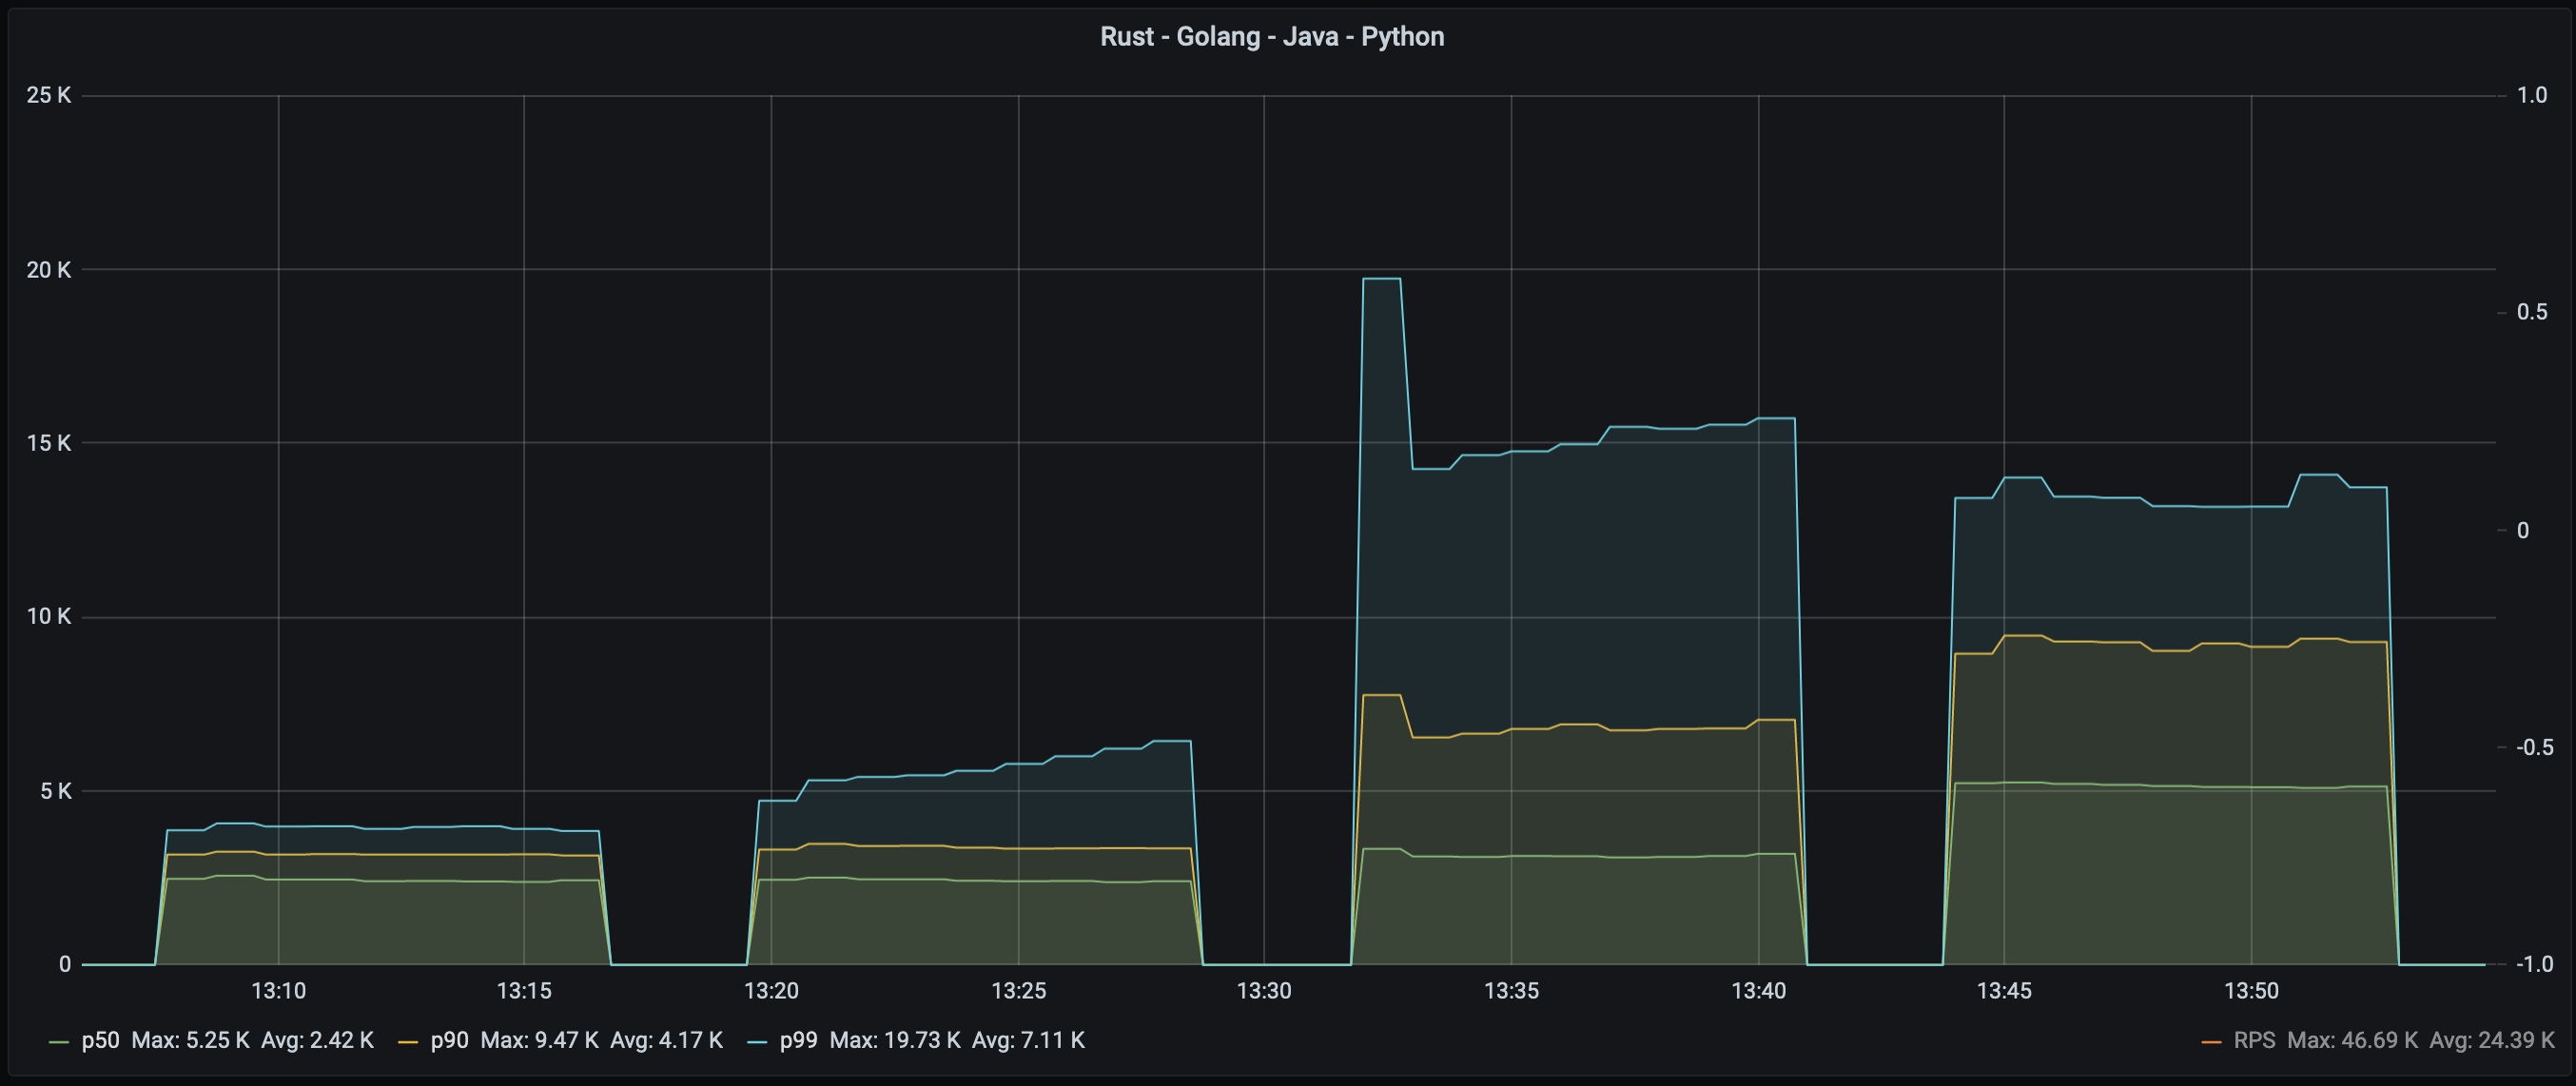
Task: Click the 13:30 x-axis time label
Action: pyautogui.click(x=1264, y=991)
